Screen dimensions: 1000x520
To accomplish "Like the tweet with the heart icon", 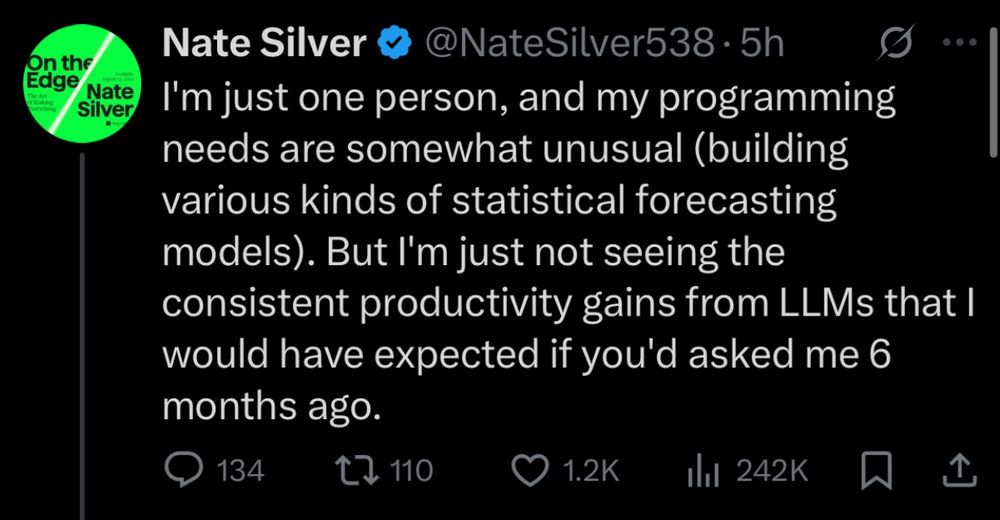I will click(530, 470).
